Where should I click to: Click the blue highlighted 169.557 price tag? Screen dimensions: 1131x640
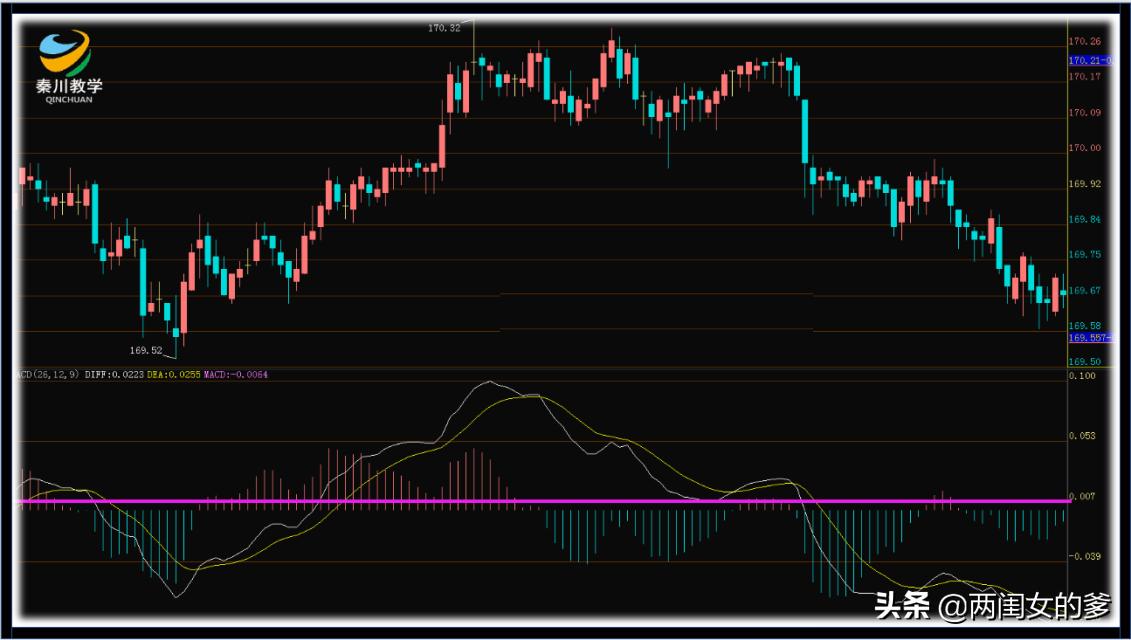pyautogui.click(x=1090, y=338)
